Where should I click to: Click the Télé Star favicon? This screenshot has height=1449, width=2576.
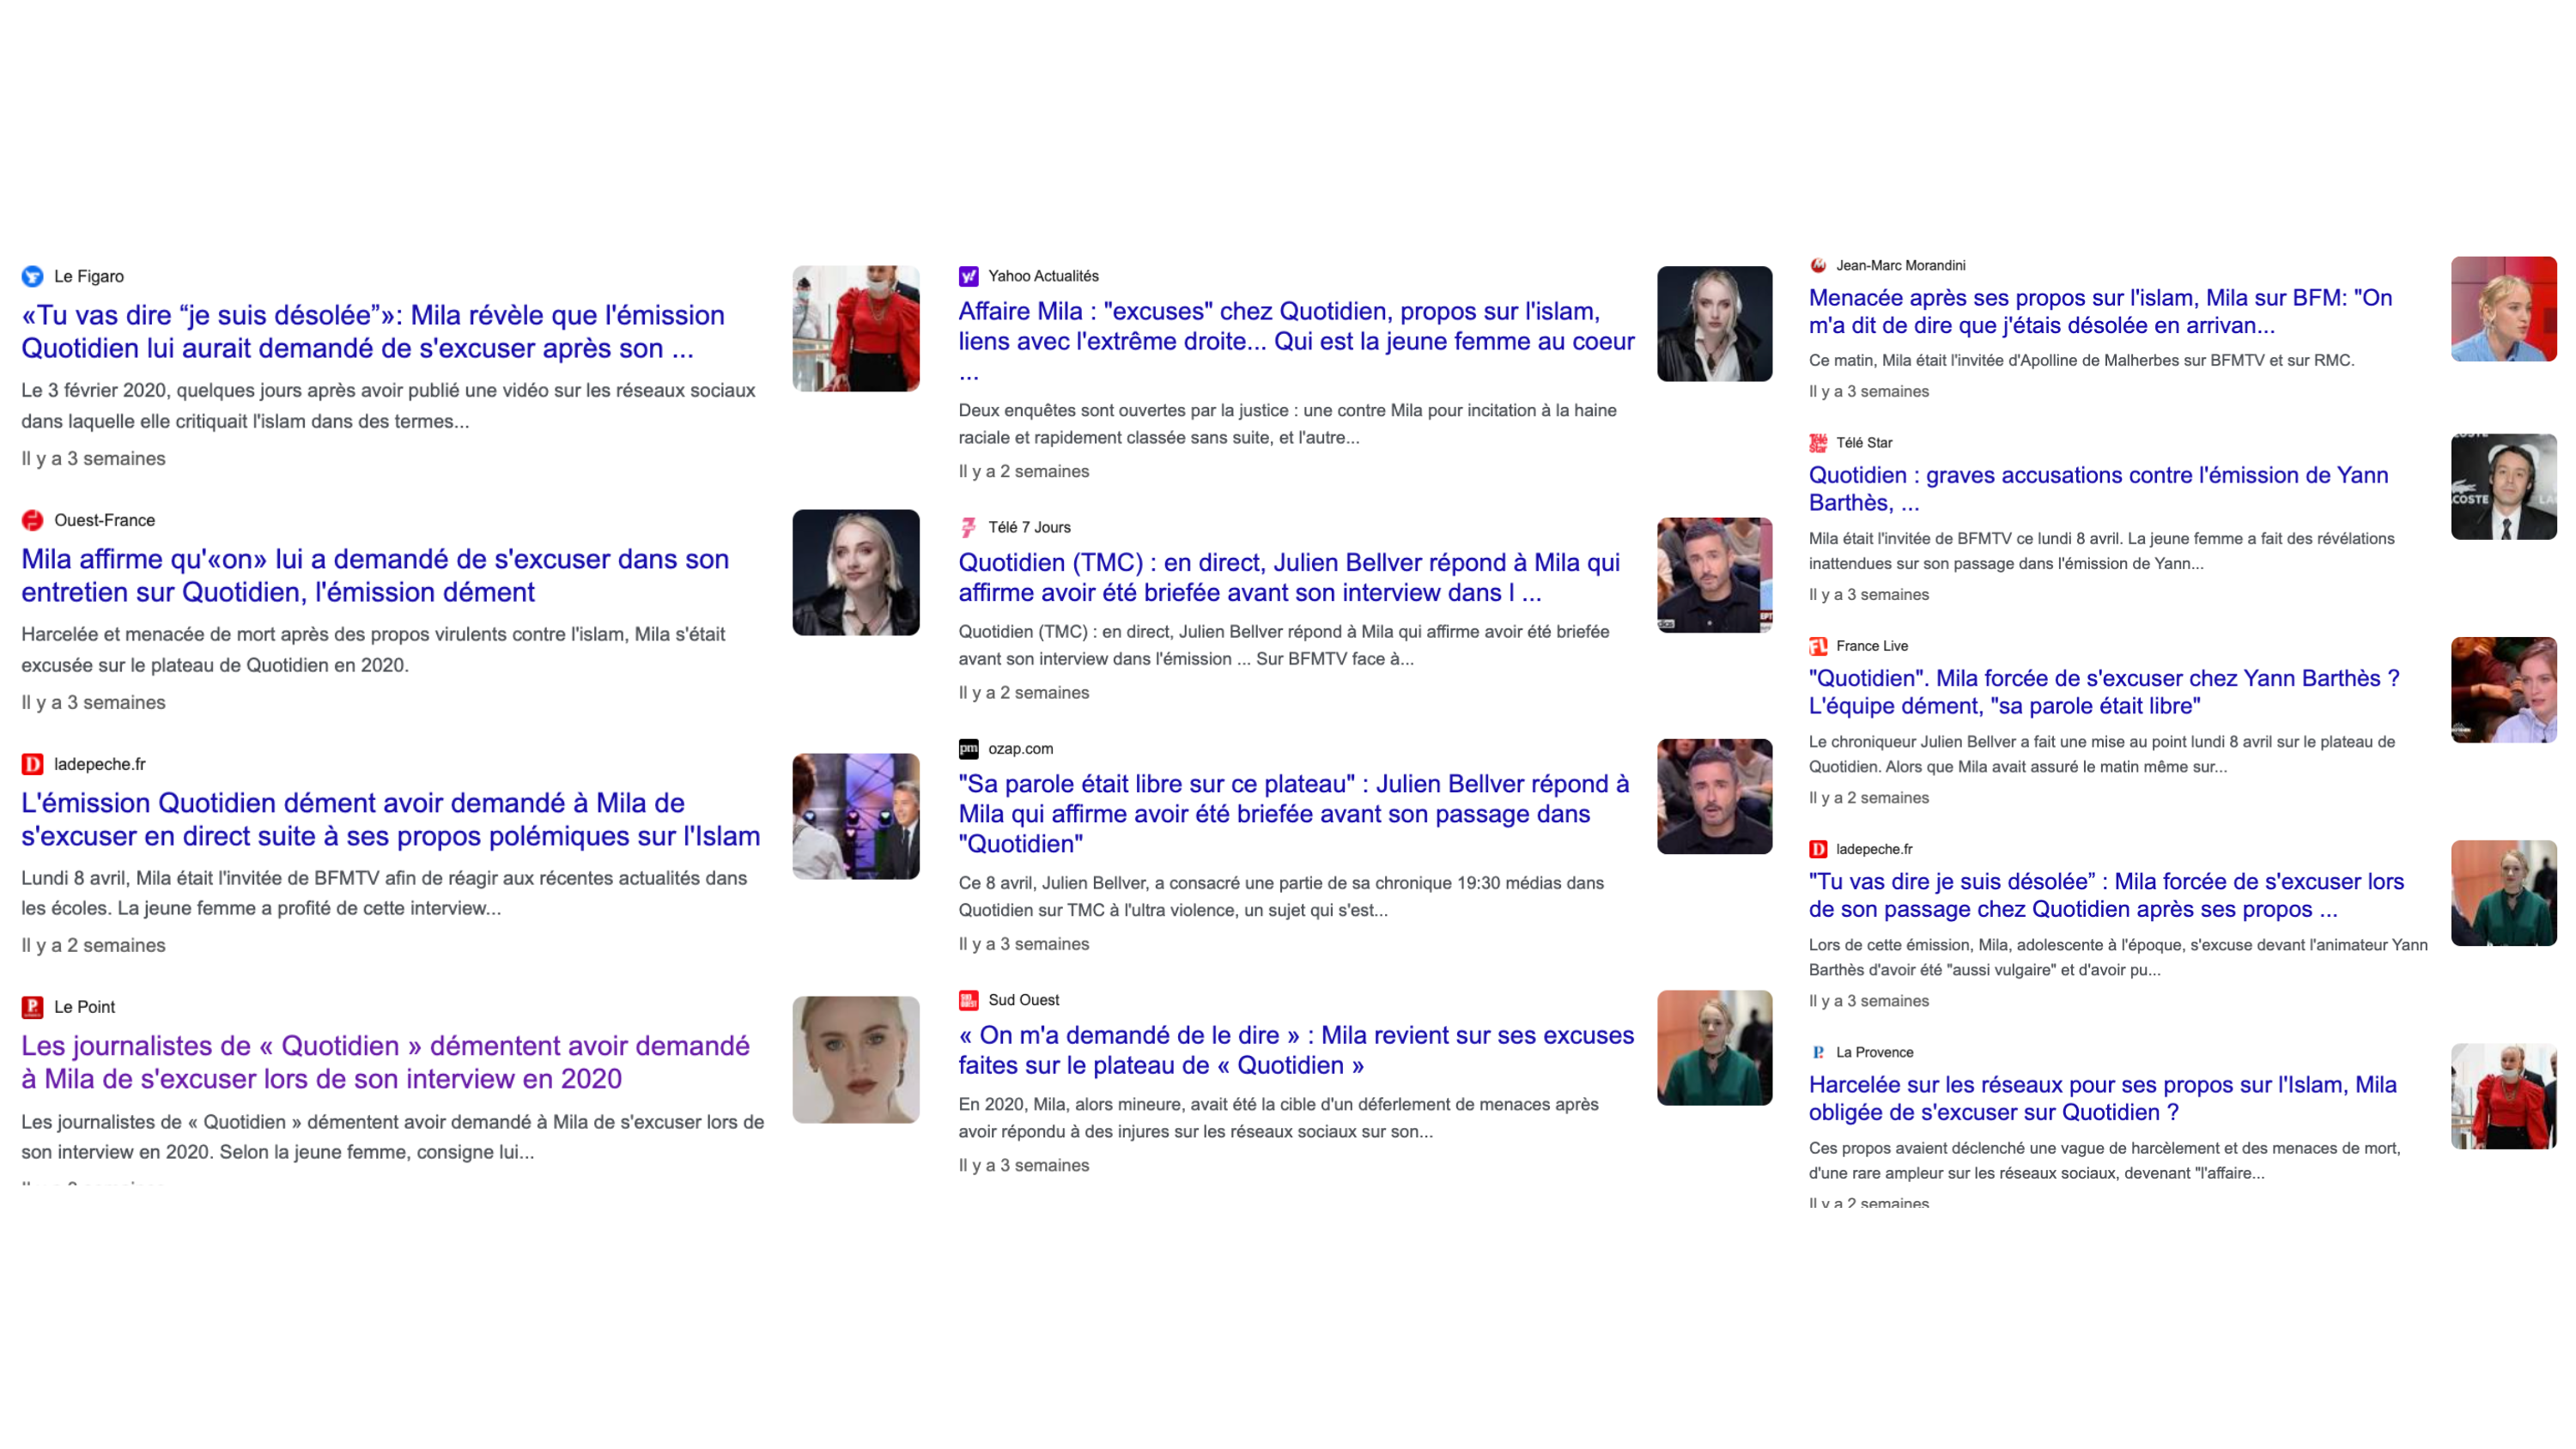(1818, 442)
